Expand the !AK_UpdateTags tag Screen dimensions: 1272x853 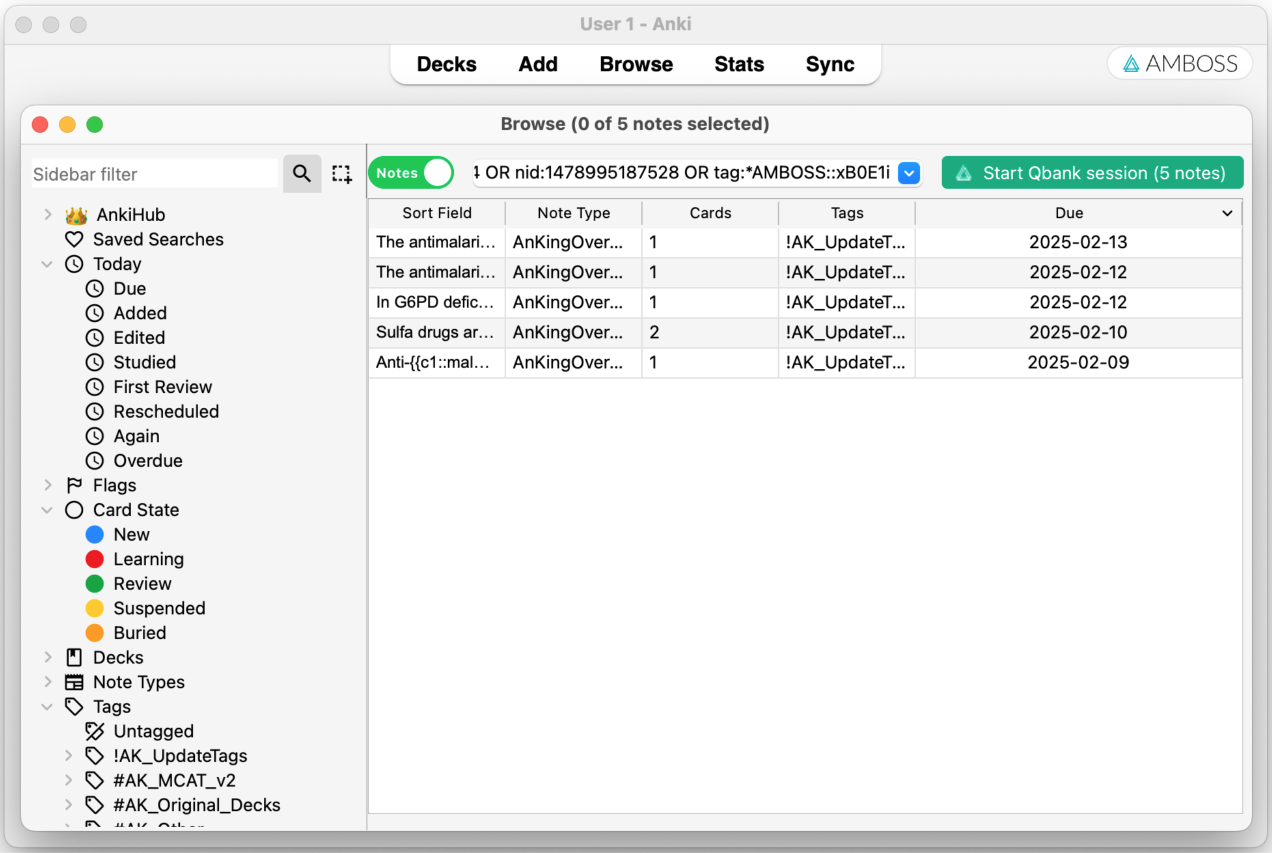(x=68, y=756)
